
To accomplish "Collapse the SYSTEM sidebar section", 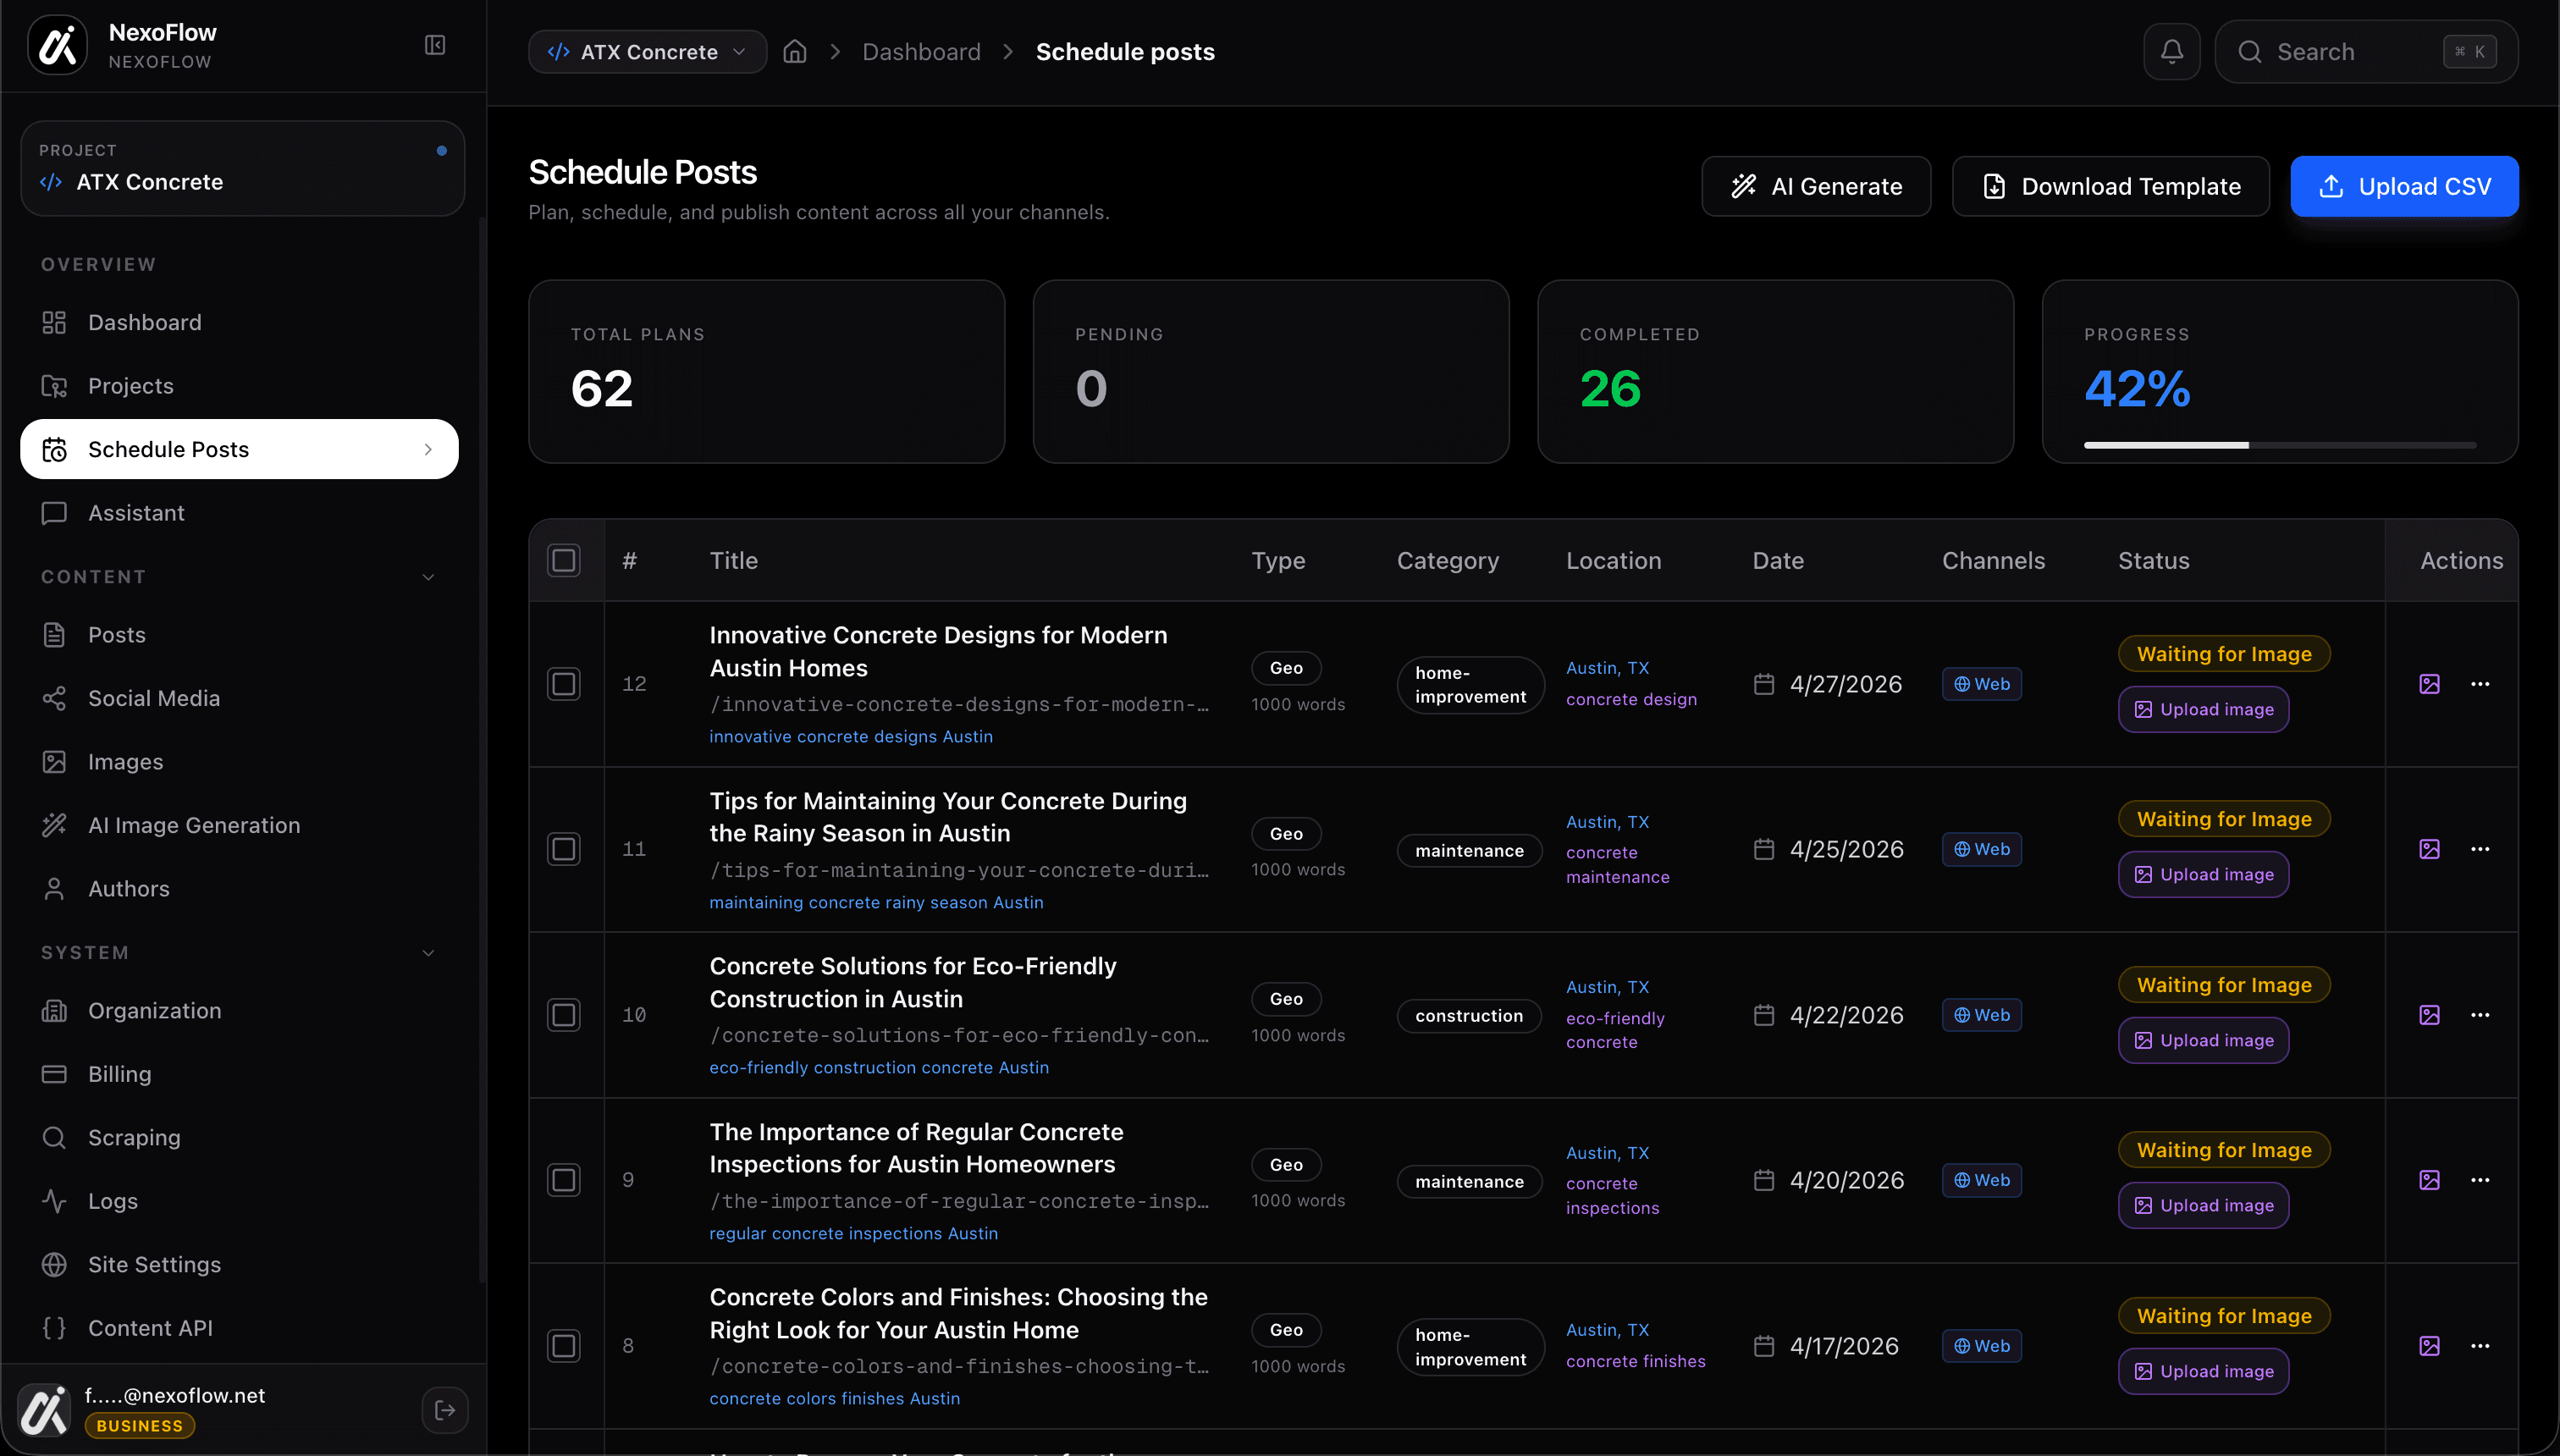I will point(428,952).
